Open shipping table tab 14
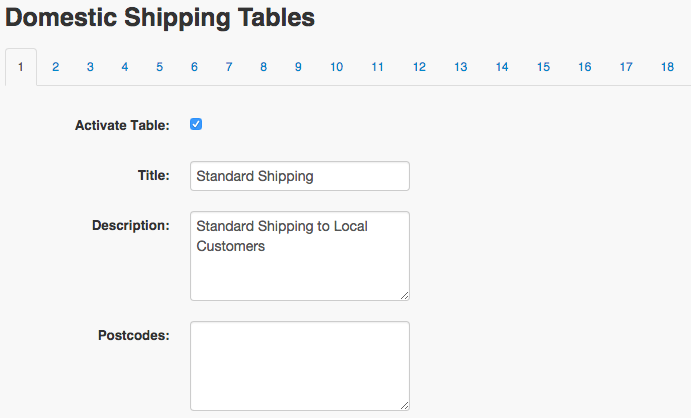The height and width of the screenshot is (418, 691). [x=502, y=67]
